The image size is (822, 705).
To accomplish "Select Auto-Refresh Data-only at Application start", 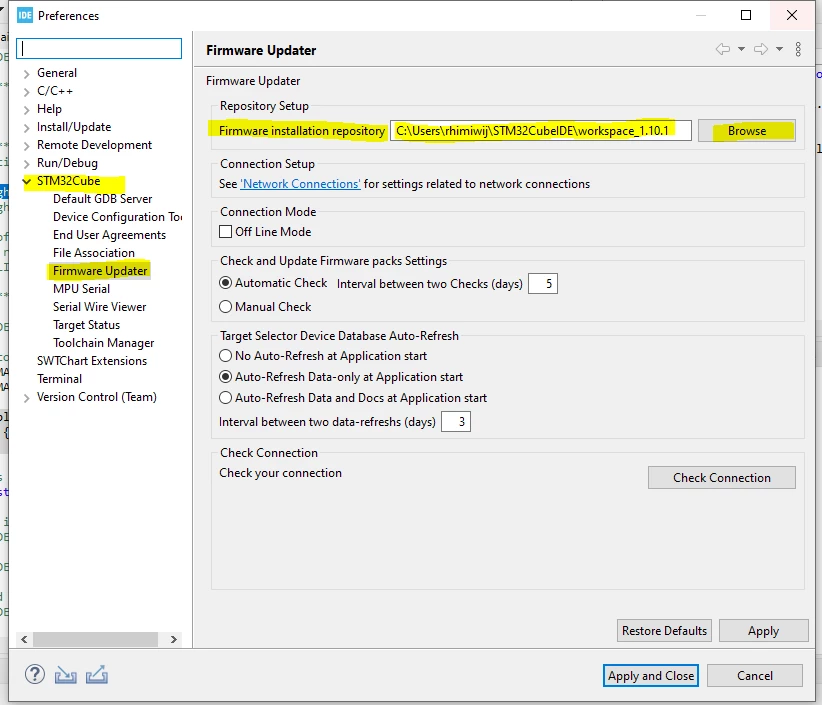I will [225, 377].
